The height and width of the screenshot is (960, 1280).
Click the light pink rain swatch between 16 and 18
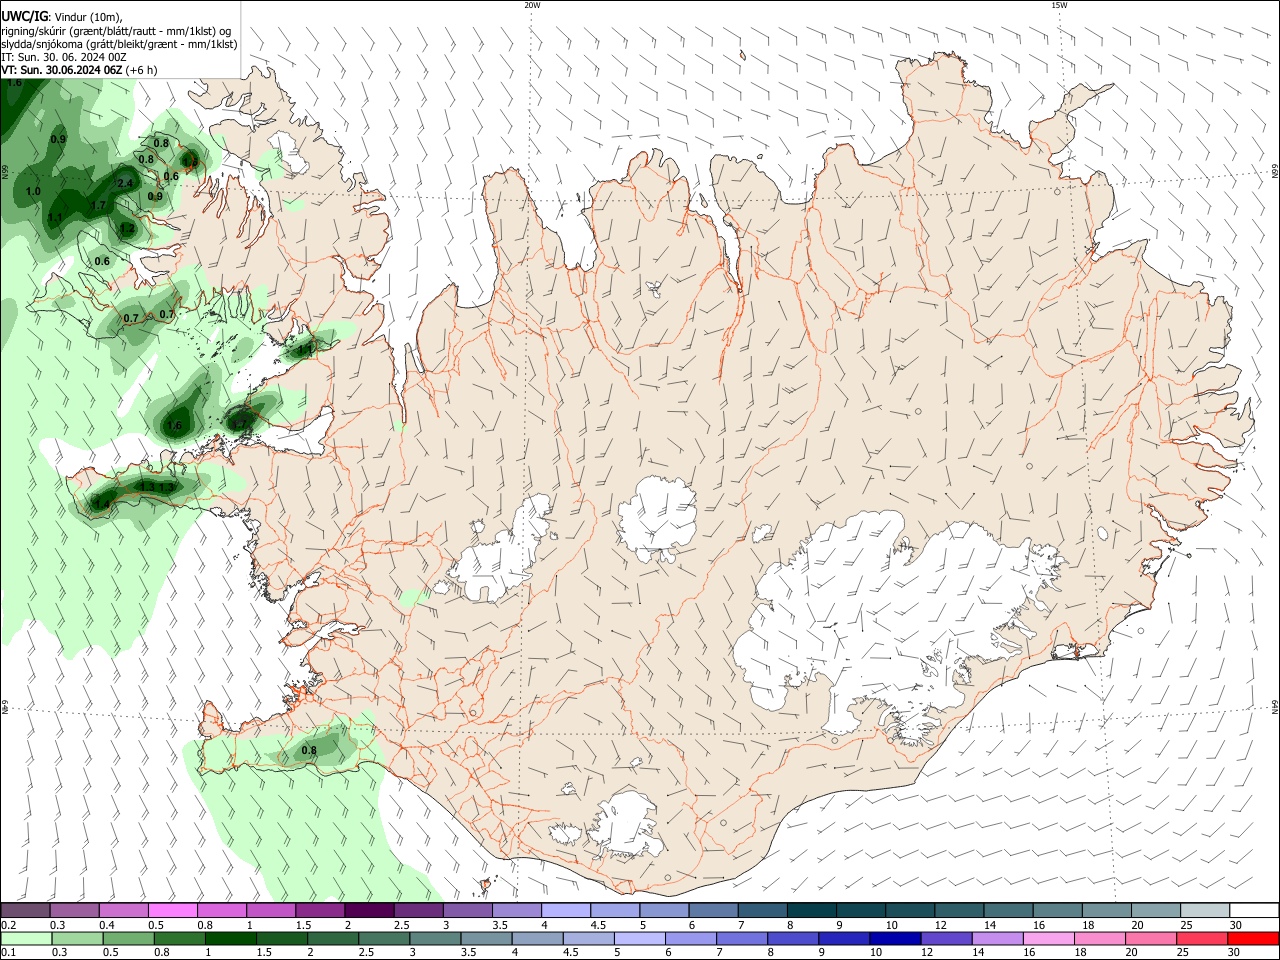(x=1047, y=939)
